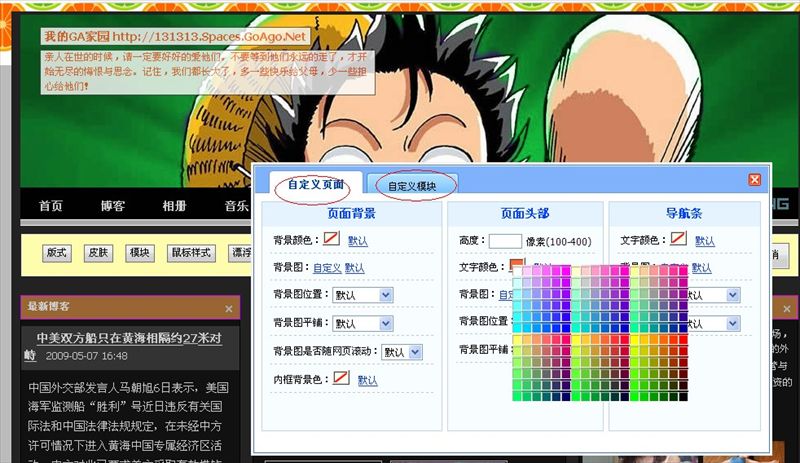Open 背景图是否随网页滚动 dropdown

pyautogui.click(x=402, y=352)
